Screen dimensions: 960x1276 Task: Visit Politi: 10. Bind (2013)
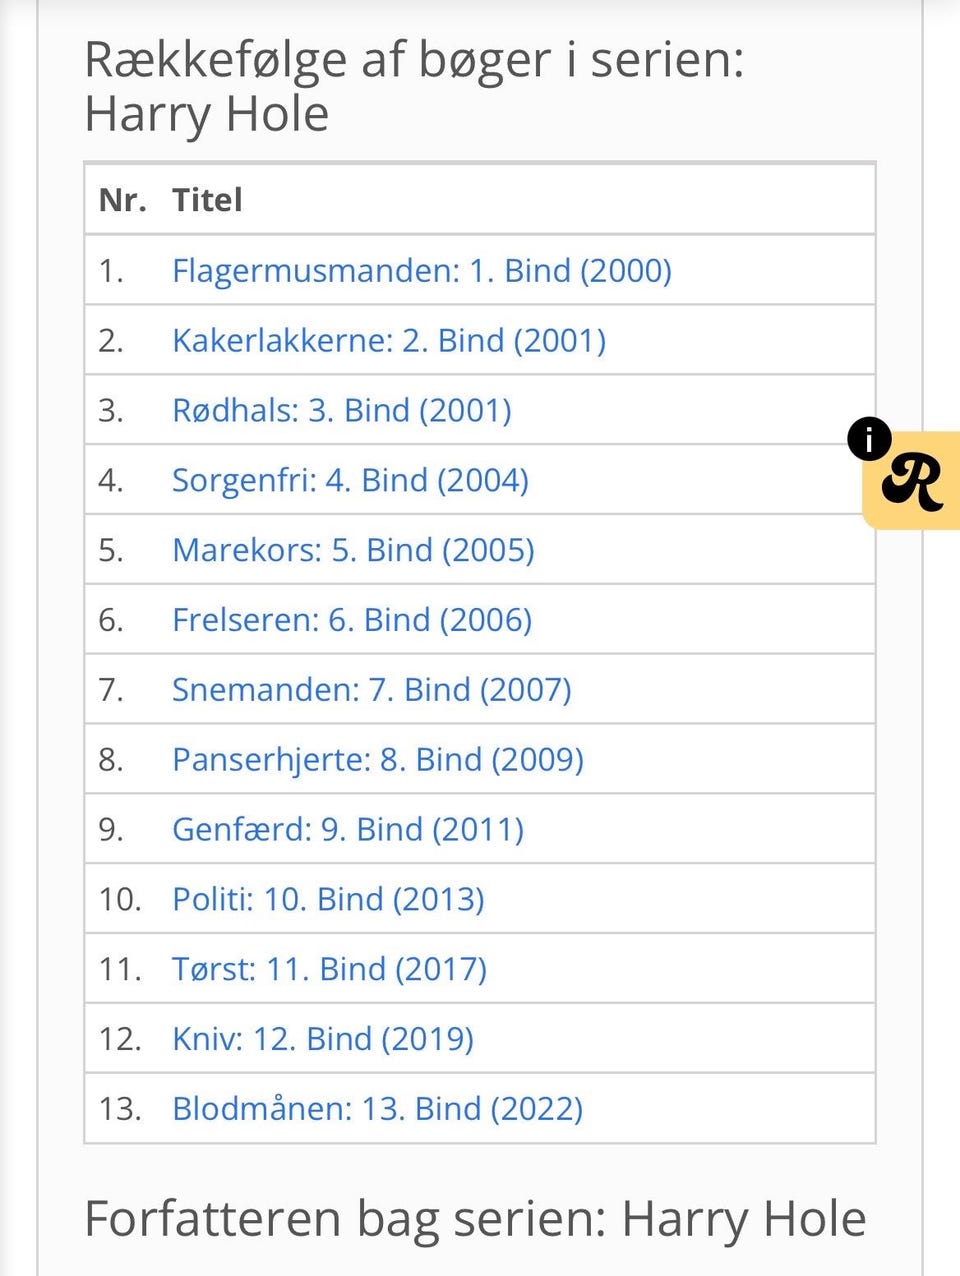[x=327, y=900]
